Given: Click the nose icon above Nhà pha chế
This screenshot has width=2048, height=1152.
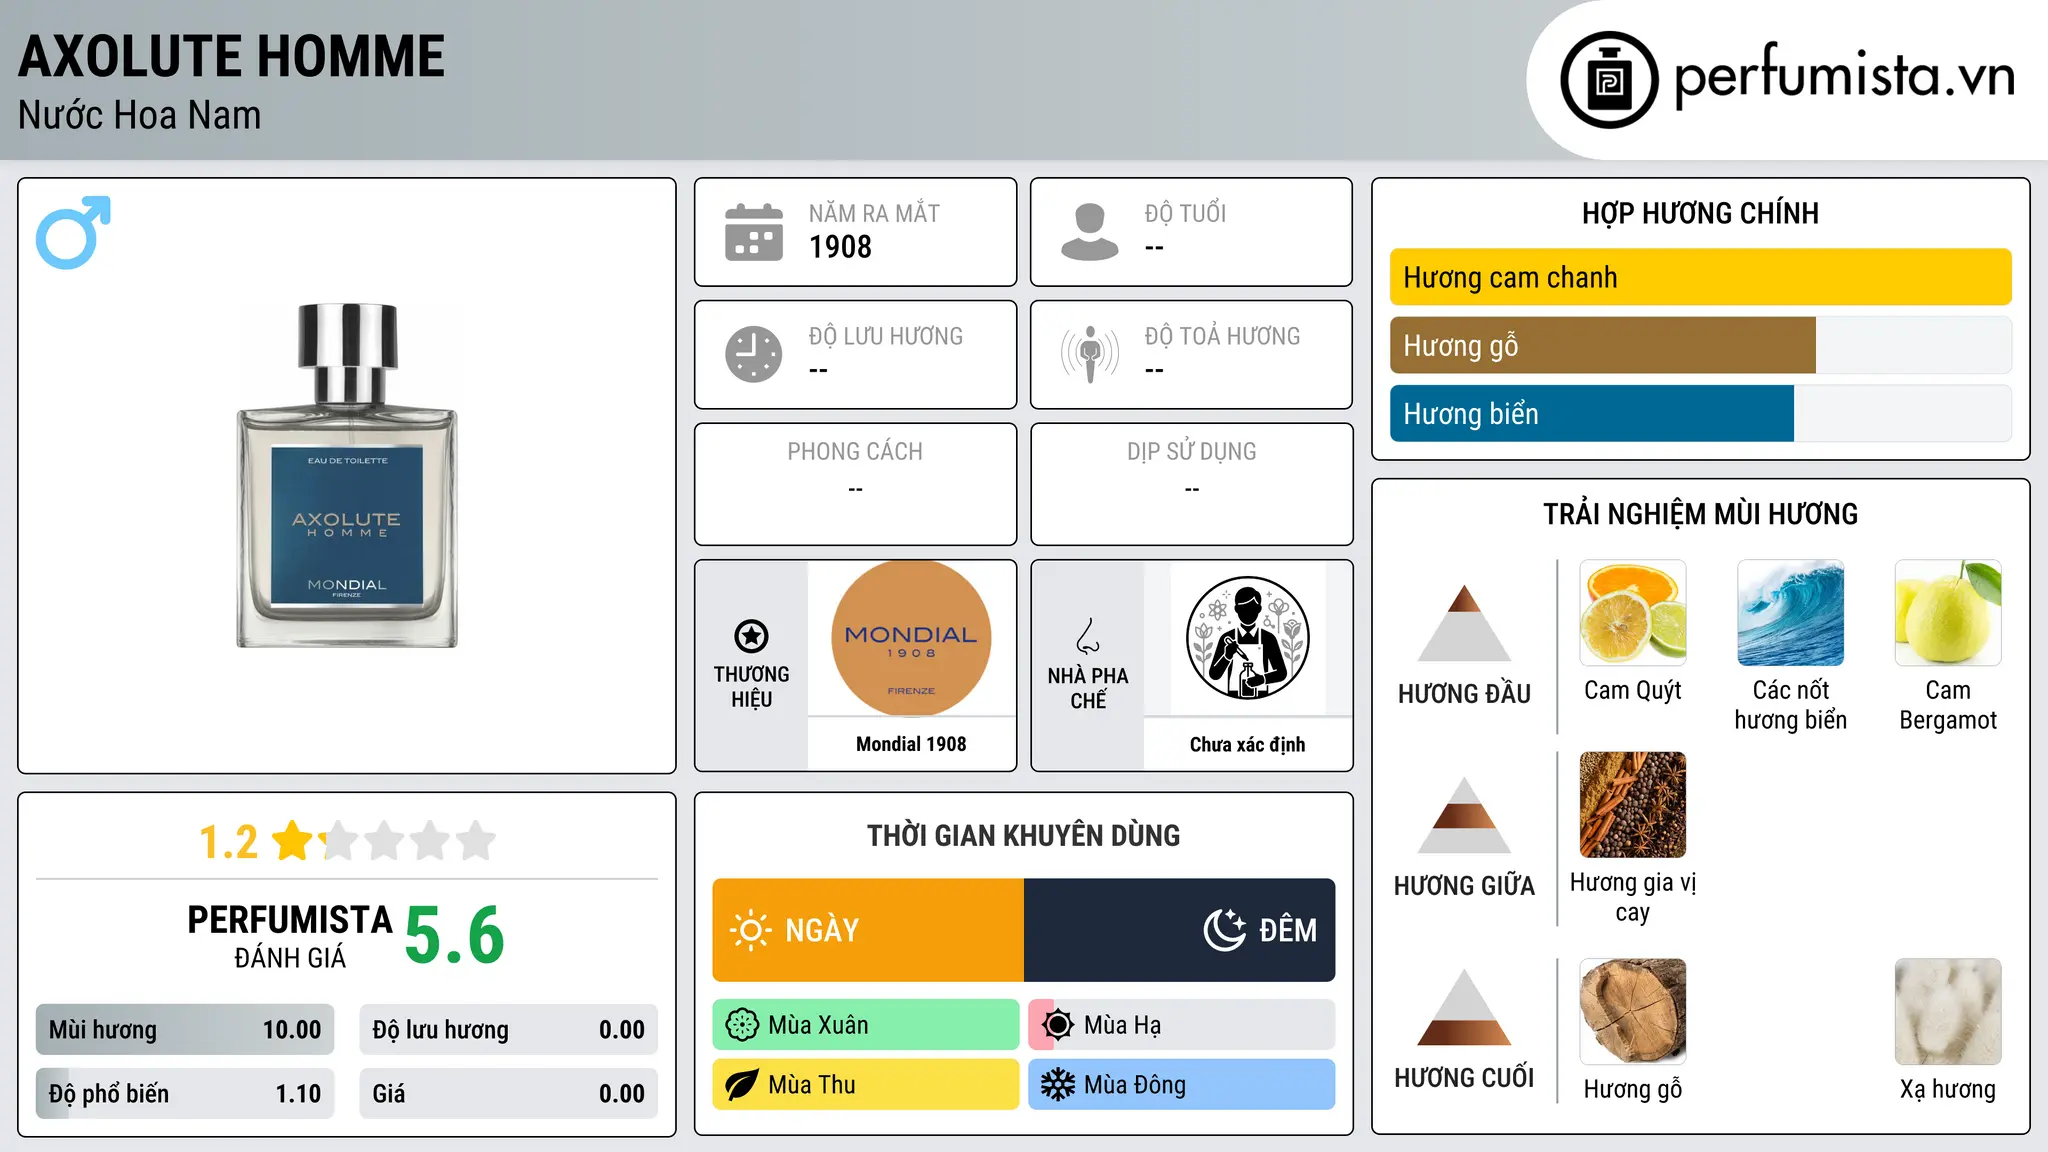Looking at the screenshot, I should pos(1088,636).
